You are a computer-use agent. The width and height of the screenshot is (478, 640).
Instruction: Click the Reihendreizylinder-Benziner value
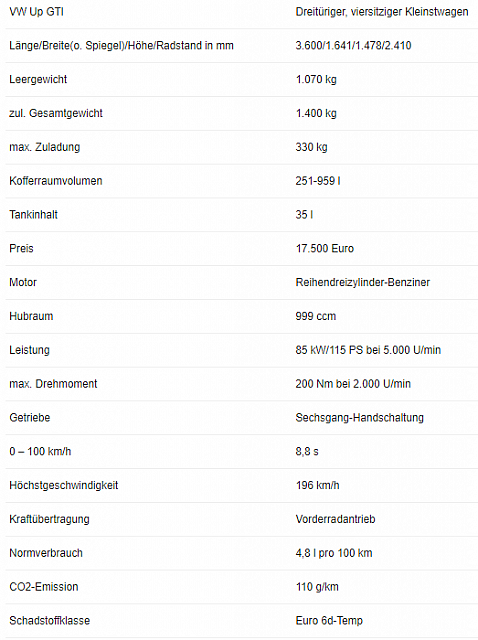[x=362, y=282]
